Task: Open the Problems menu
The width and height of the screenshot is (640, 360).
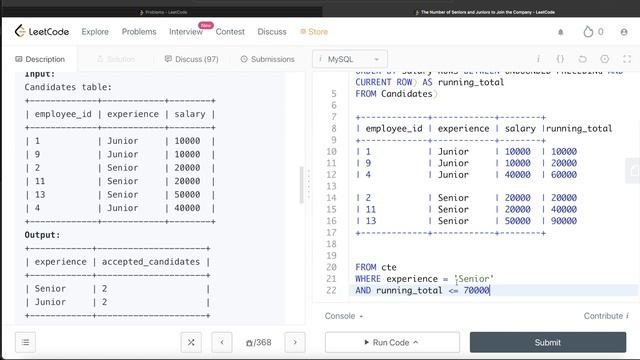Action: pos(139,31)
